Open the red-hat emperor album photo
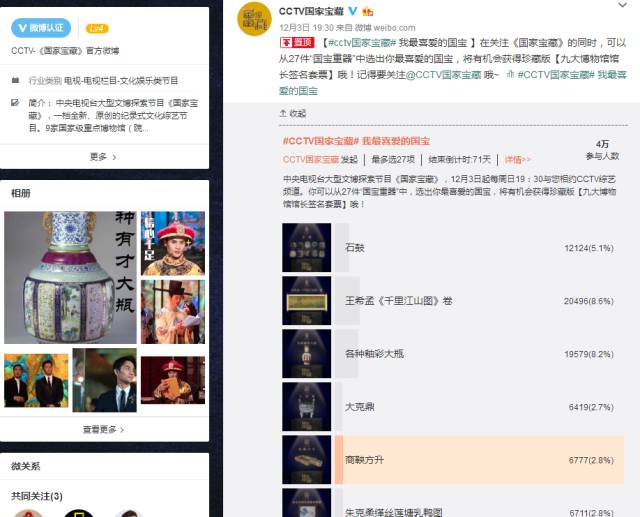 [x=173, y=243]
